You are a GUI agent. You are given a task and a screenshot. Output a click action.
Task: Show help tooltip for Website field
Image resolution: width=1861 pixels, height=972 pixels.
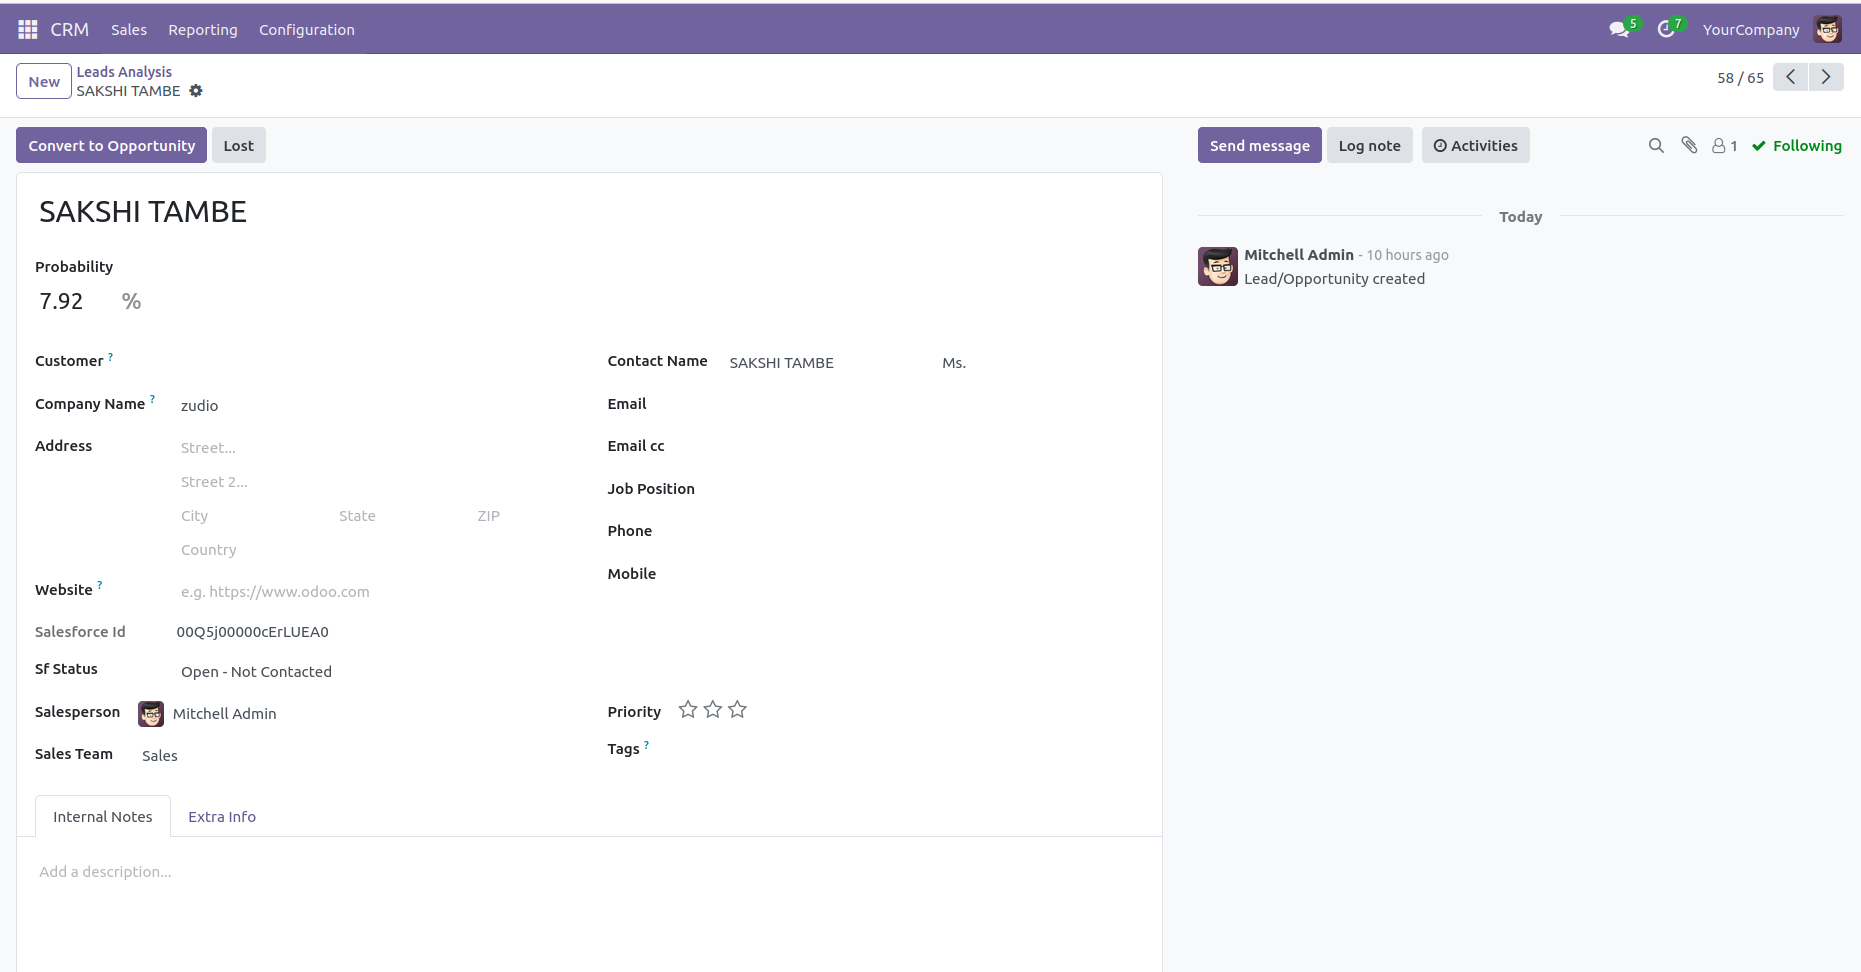(x=99, y=585)
